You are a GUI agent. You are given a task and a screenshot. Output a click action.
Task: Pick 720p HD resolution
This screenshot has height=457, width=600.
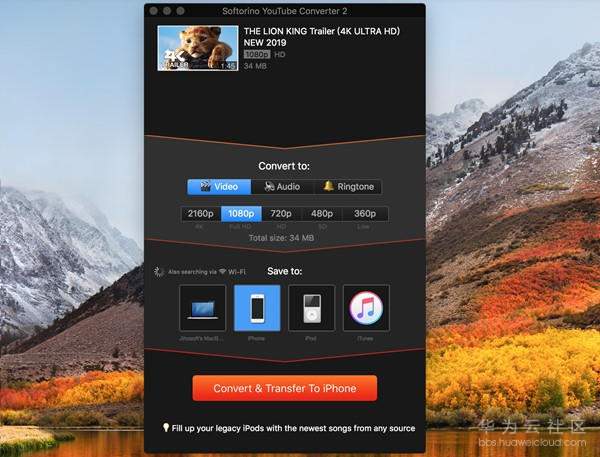(281, 214)
